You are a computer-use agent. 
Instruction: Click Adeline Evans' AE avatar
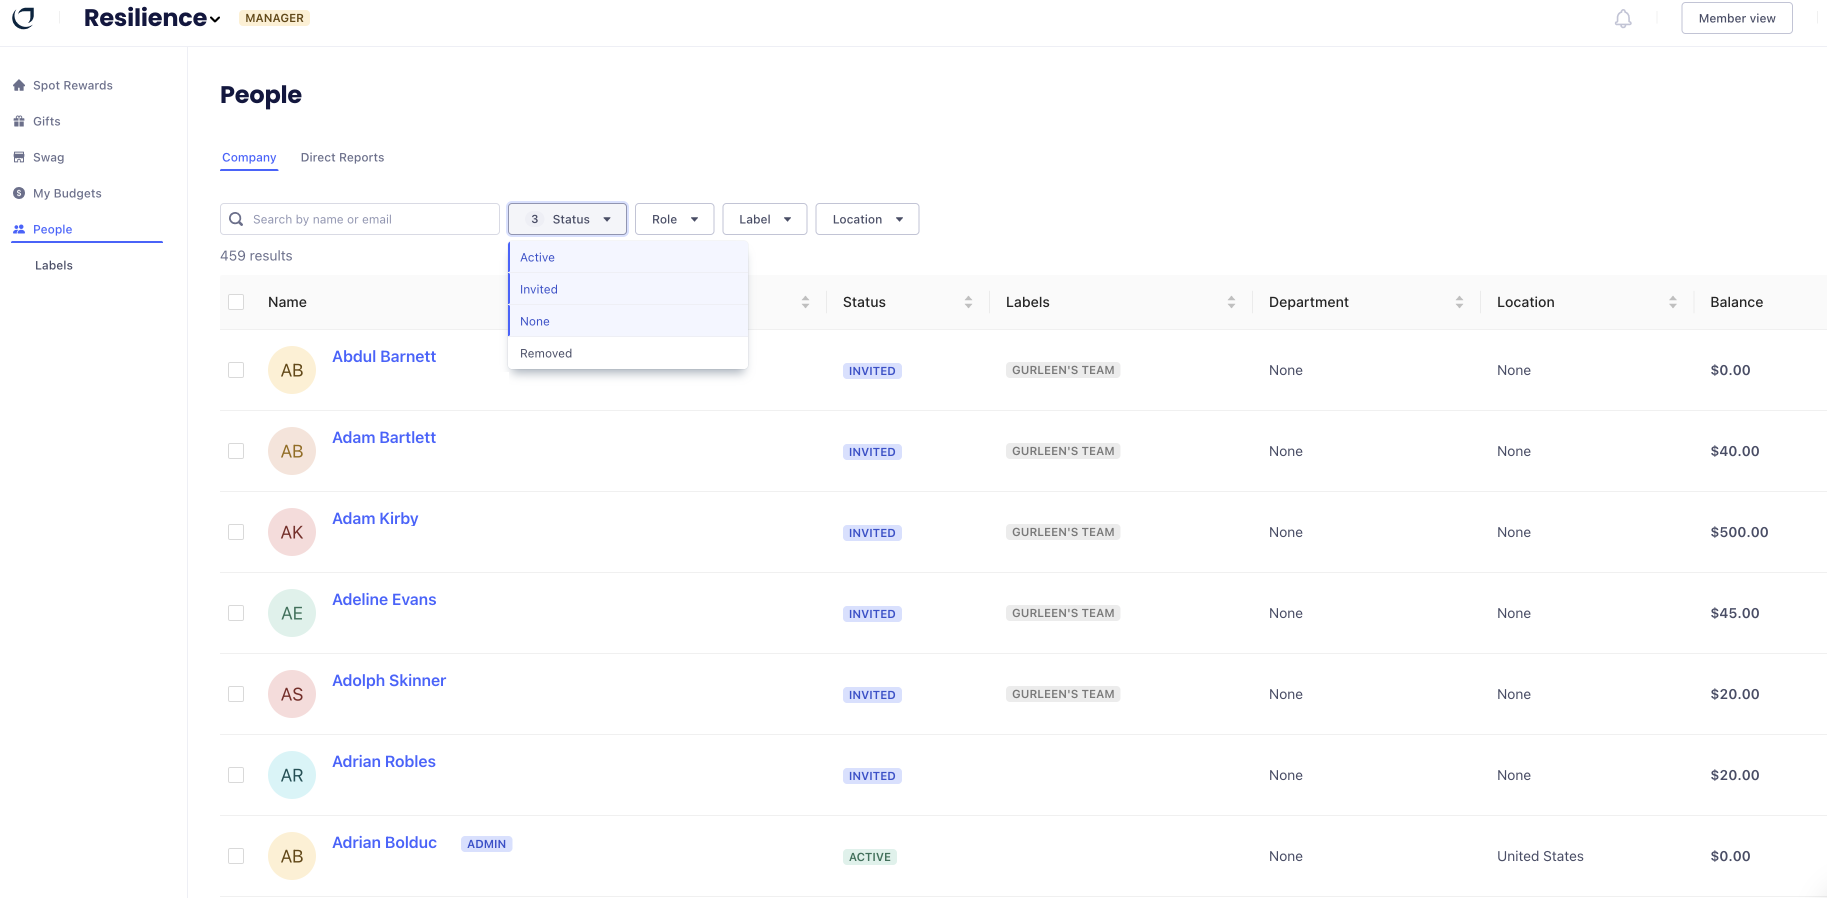click(x=292, y=613)
